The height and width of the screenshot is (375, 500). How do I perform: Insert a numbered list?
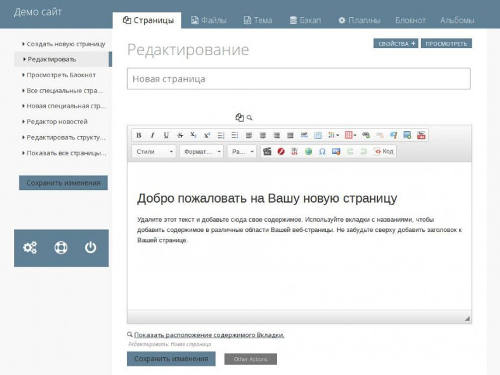tap(221, 135)
